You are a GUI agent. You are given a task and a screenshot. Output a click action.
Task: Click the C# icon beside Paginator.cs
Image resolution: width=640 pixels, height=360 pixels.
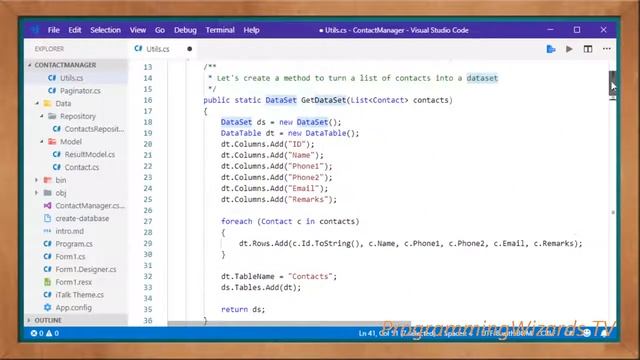(52, 91)
